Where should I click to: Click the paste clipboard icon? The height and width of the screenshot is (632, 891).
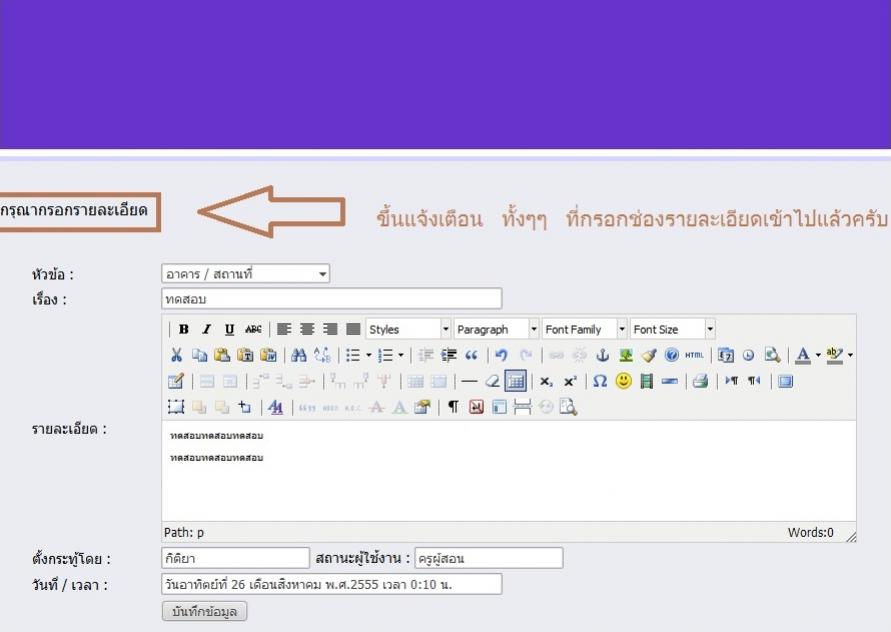pyautogui.click(x=222, y=355)
